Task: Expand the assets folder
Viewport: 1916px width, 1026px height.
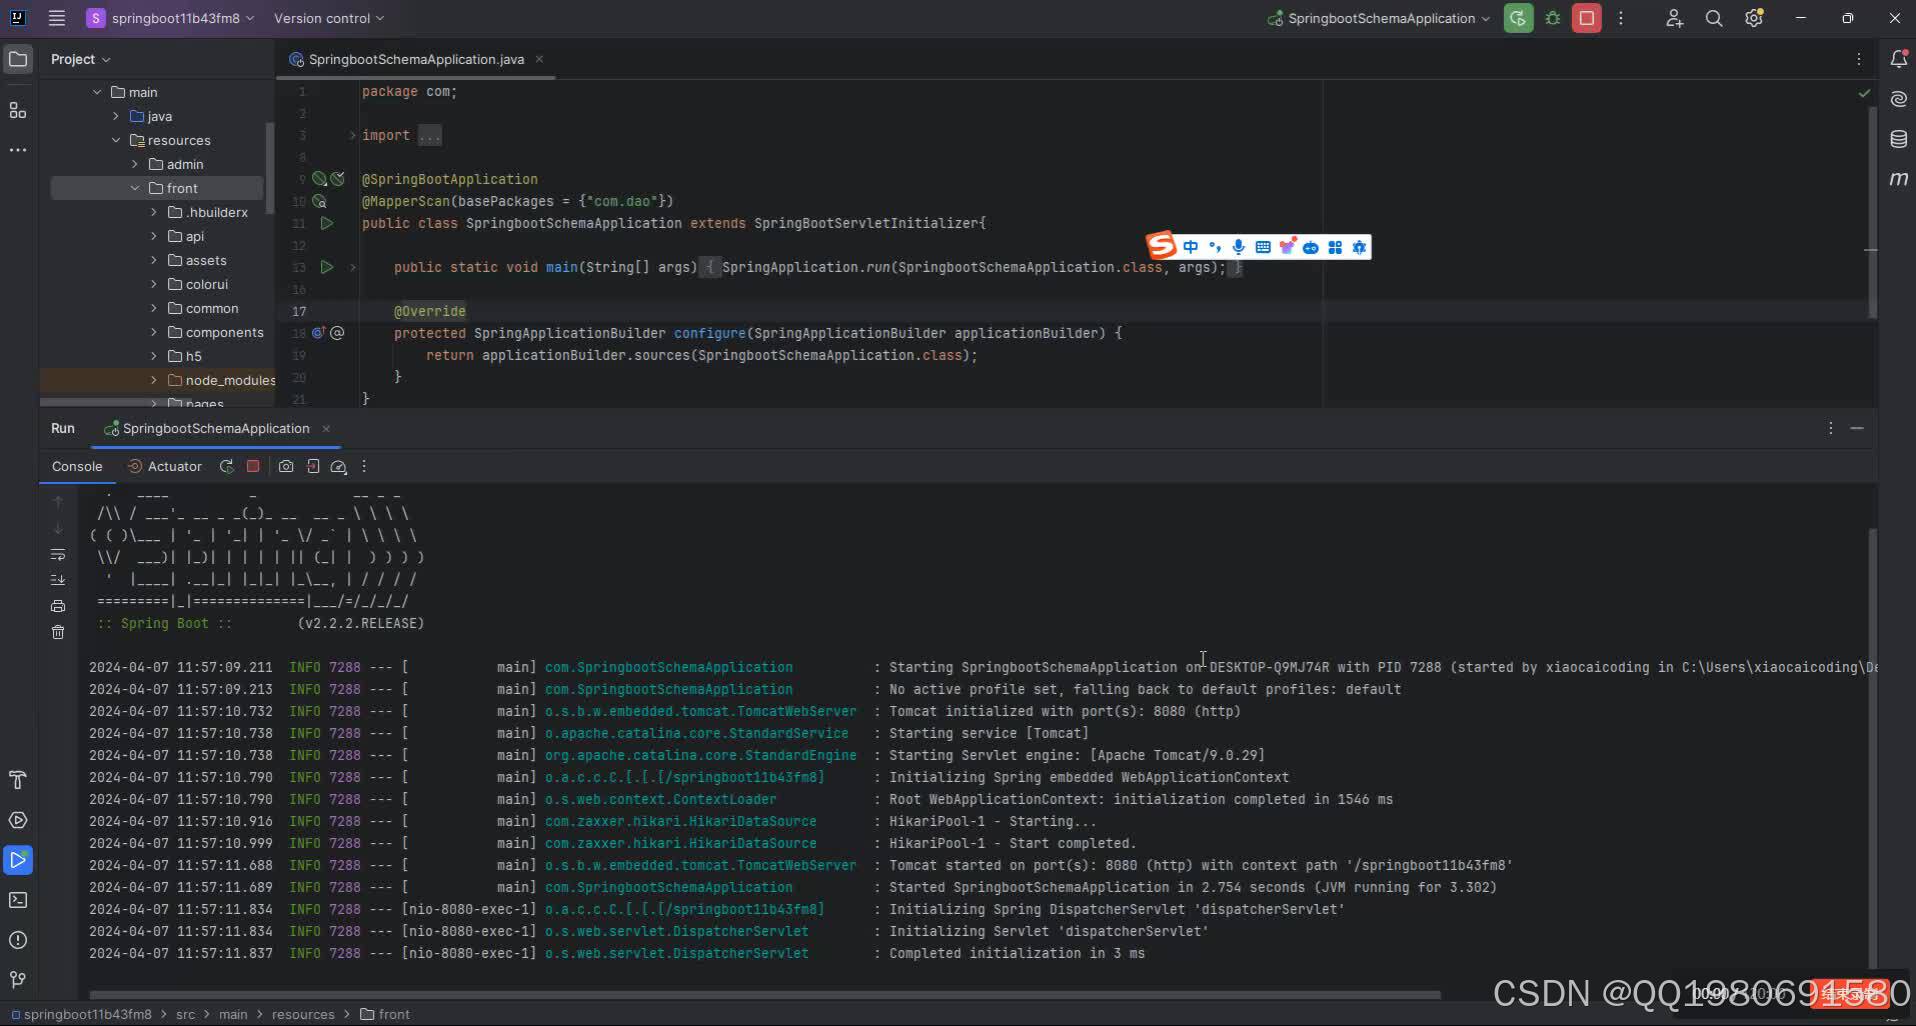Action: (154, 260)
